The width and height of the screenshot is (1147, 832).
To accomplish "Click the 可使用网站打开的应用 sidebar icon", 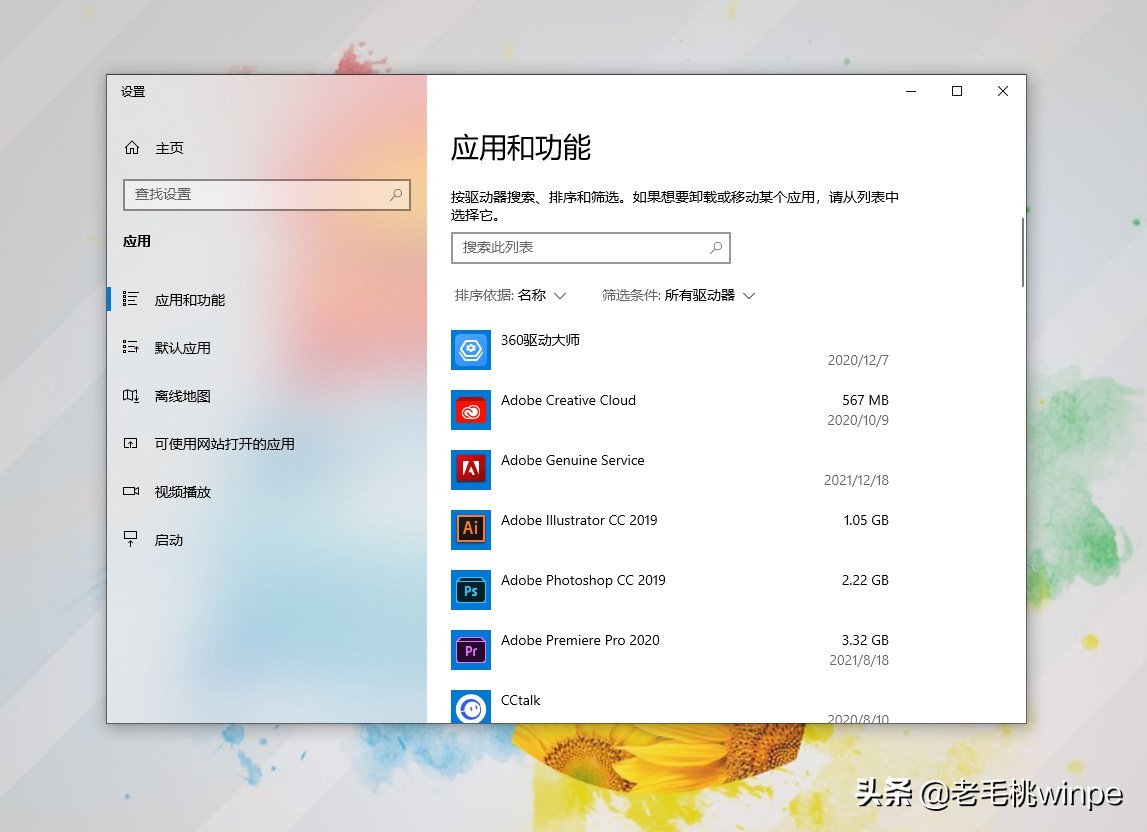I will 130,443.
